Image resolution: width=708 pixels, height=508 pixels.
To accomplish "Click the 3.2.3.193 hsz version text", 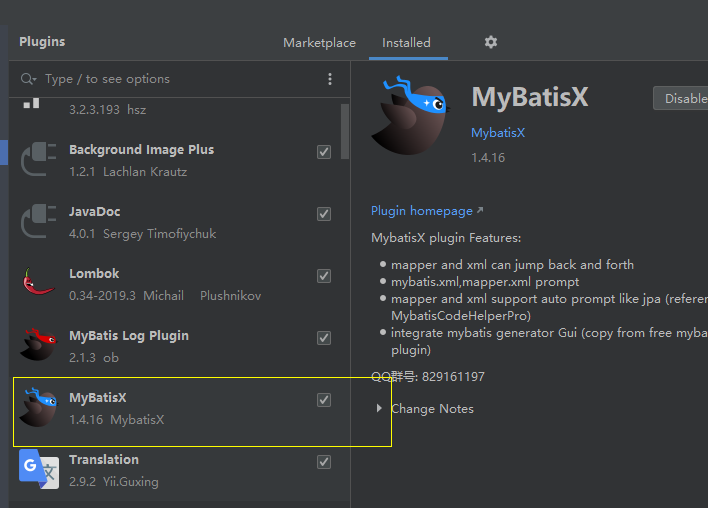I will pyautogui.click(x=107, y=110).
